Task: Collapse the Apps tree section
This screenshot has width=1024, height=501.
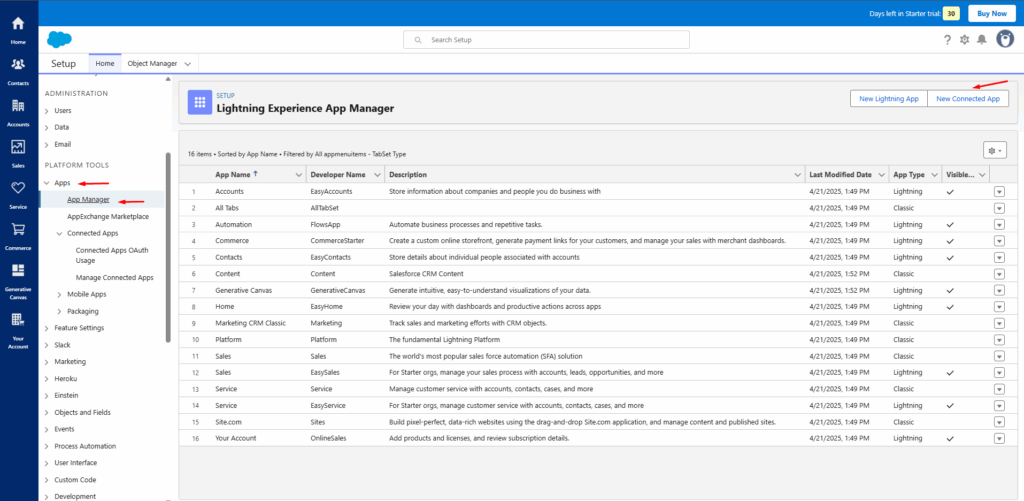Action: [x=46, y=184]
